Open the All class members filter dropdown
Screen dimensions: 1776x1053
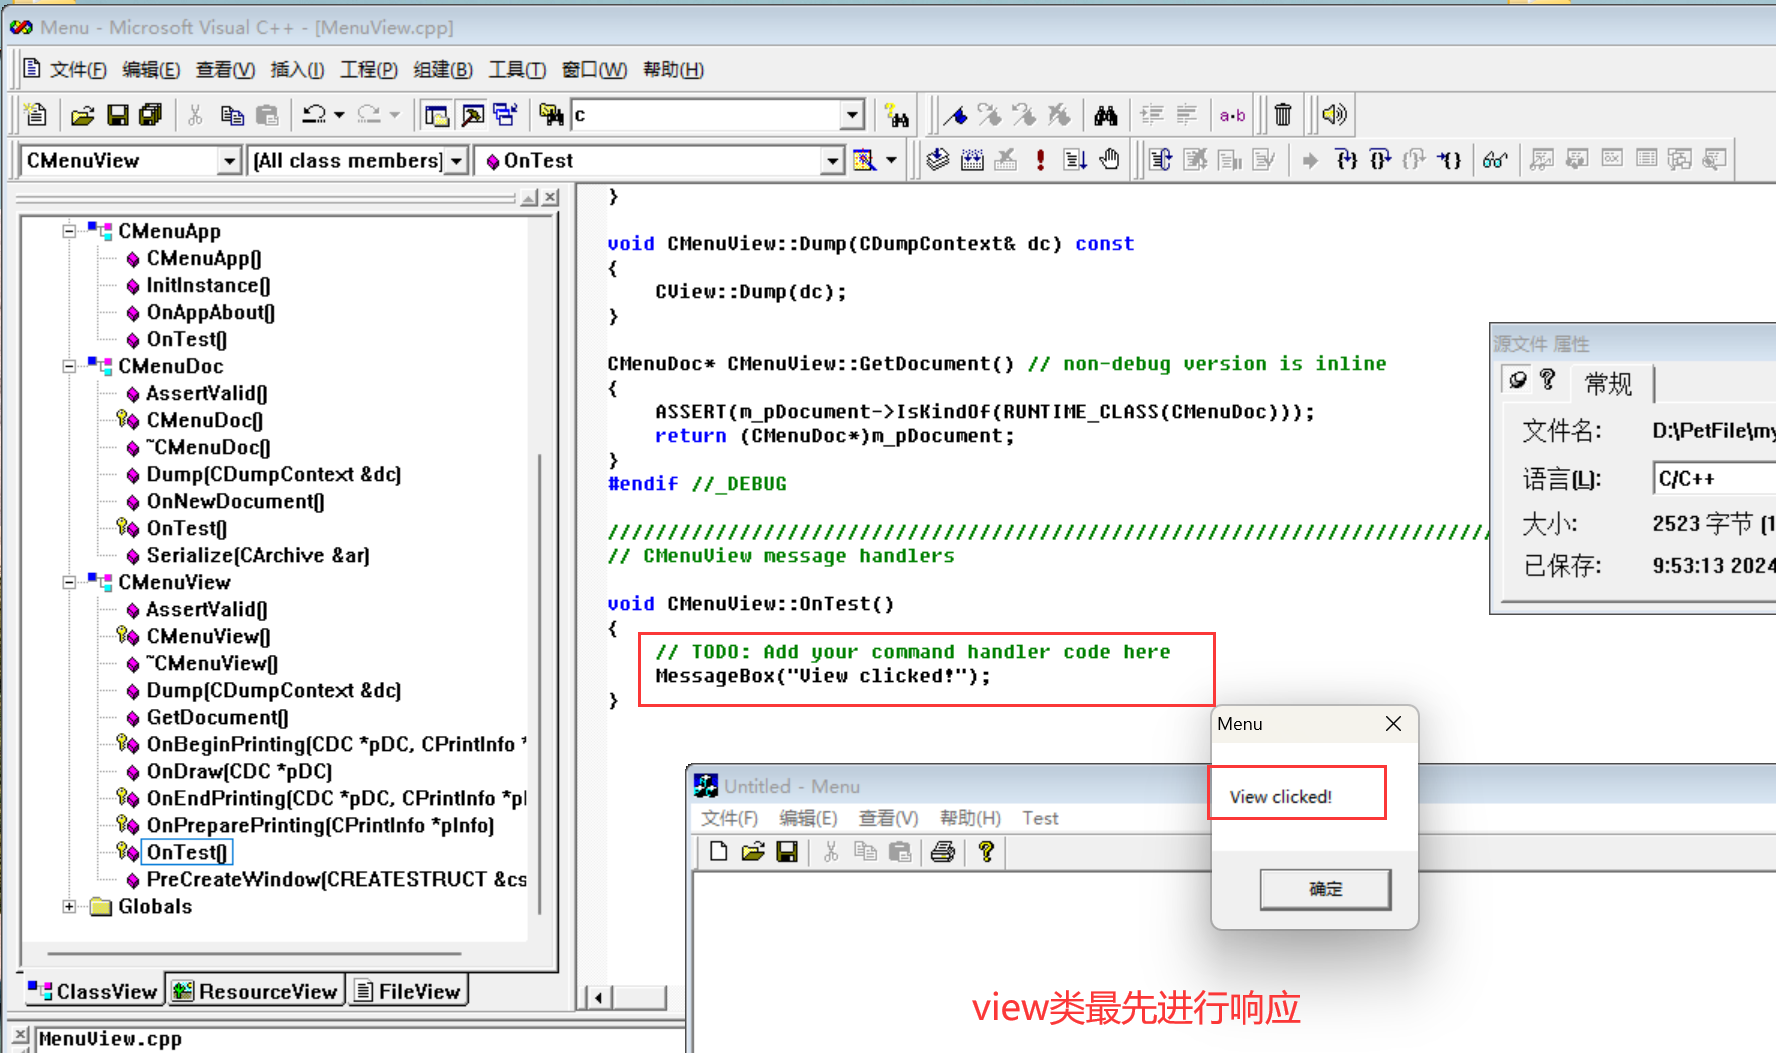457,160
